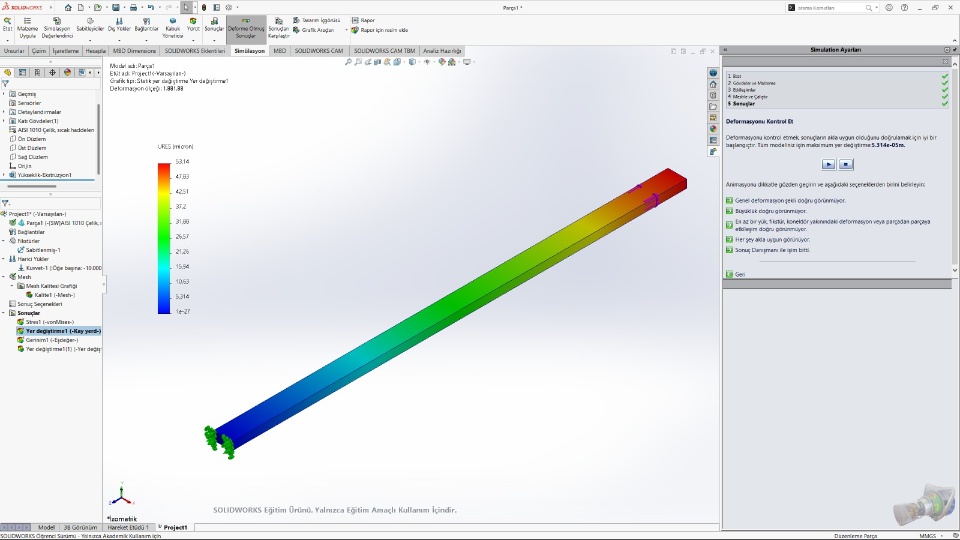Collapse the Sonuçlar tree node
Viewport: 960px width, 540px height.
click(4, 313)
